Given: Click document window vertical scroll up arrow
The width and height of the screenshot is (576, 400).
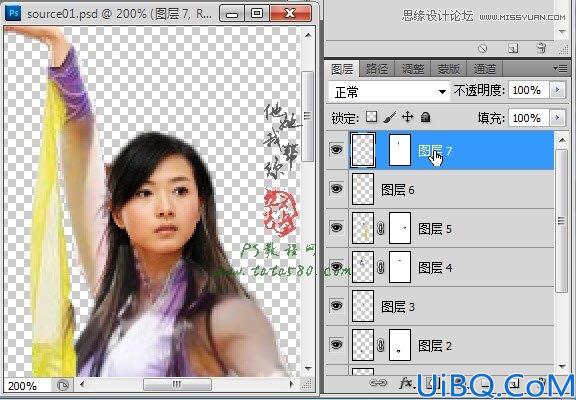Looking at the screenshot, I should pyautogui.click(x=308, y=35).
